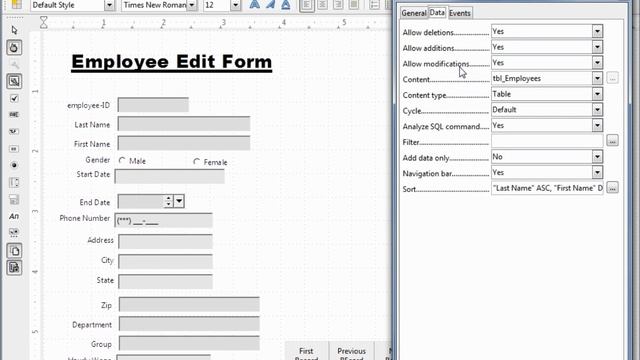640x360 pixels.
Task: Pick the Formatted Field control tool
Action: 14,131
